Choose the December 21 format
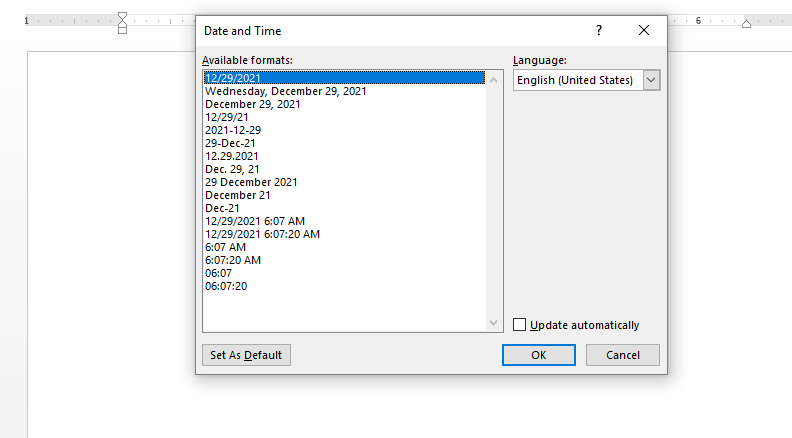 click(237, 195)
